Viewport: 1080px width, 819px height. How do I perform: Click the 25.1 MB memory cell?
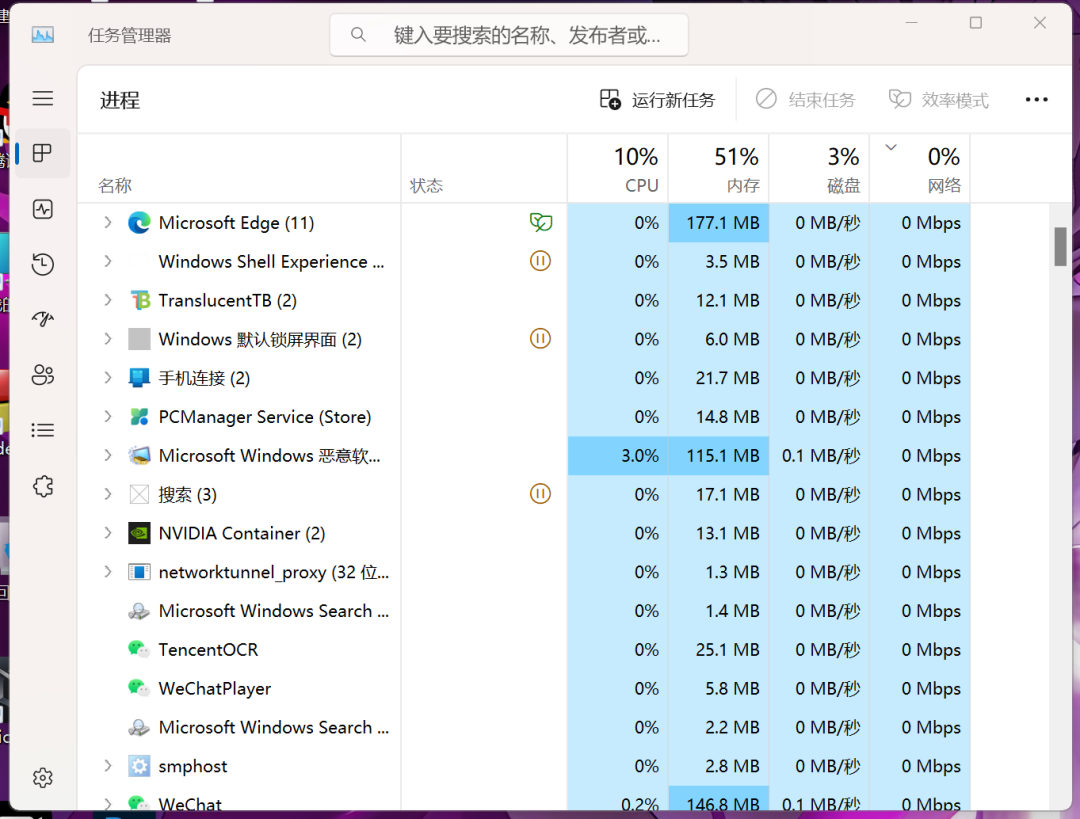tap(718, 650)
